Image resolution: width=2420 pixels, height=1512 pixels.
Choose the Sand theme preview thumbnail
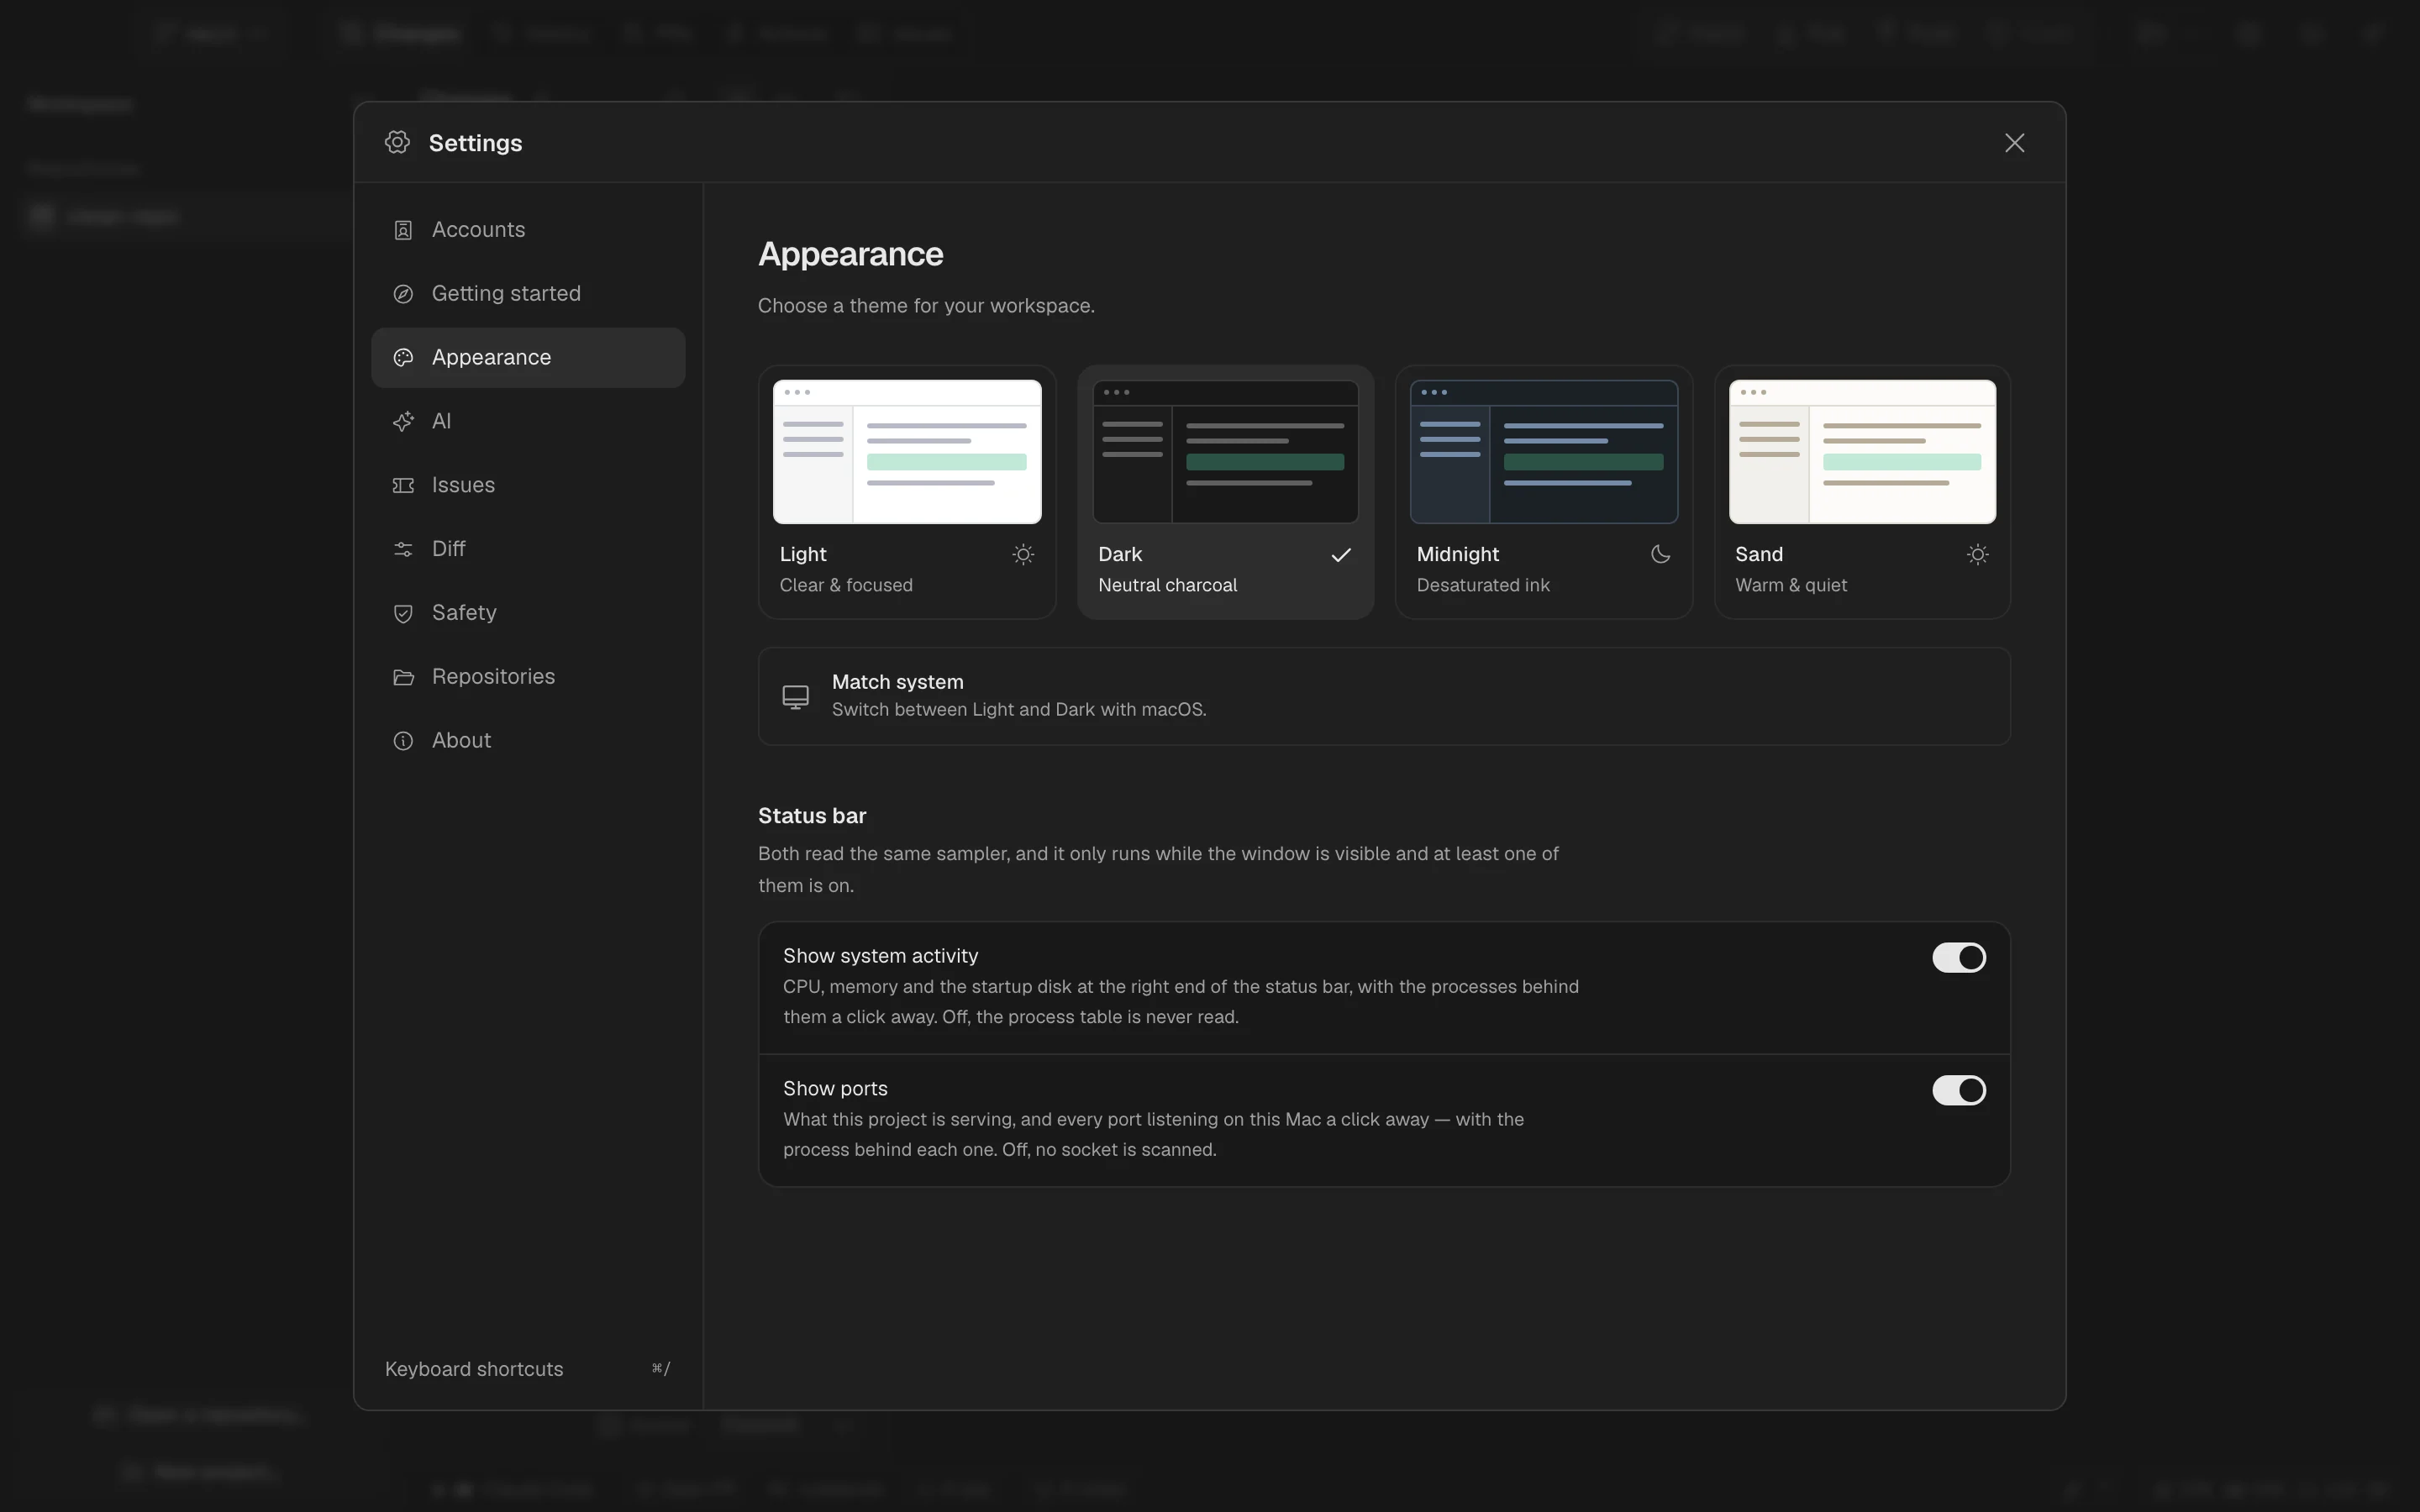point(1862,452)
